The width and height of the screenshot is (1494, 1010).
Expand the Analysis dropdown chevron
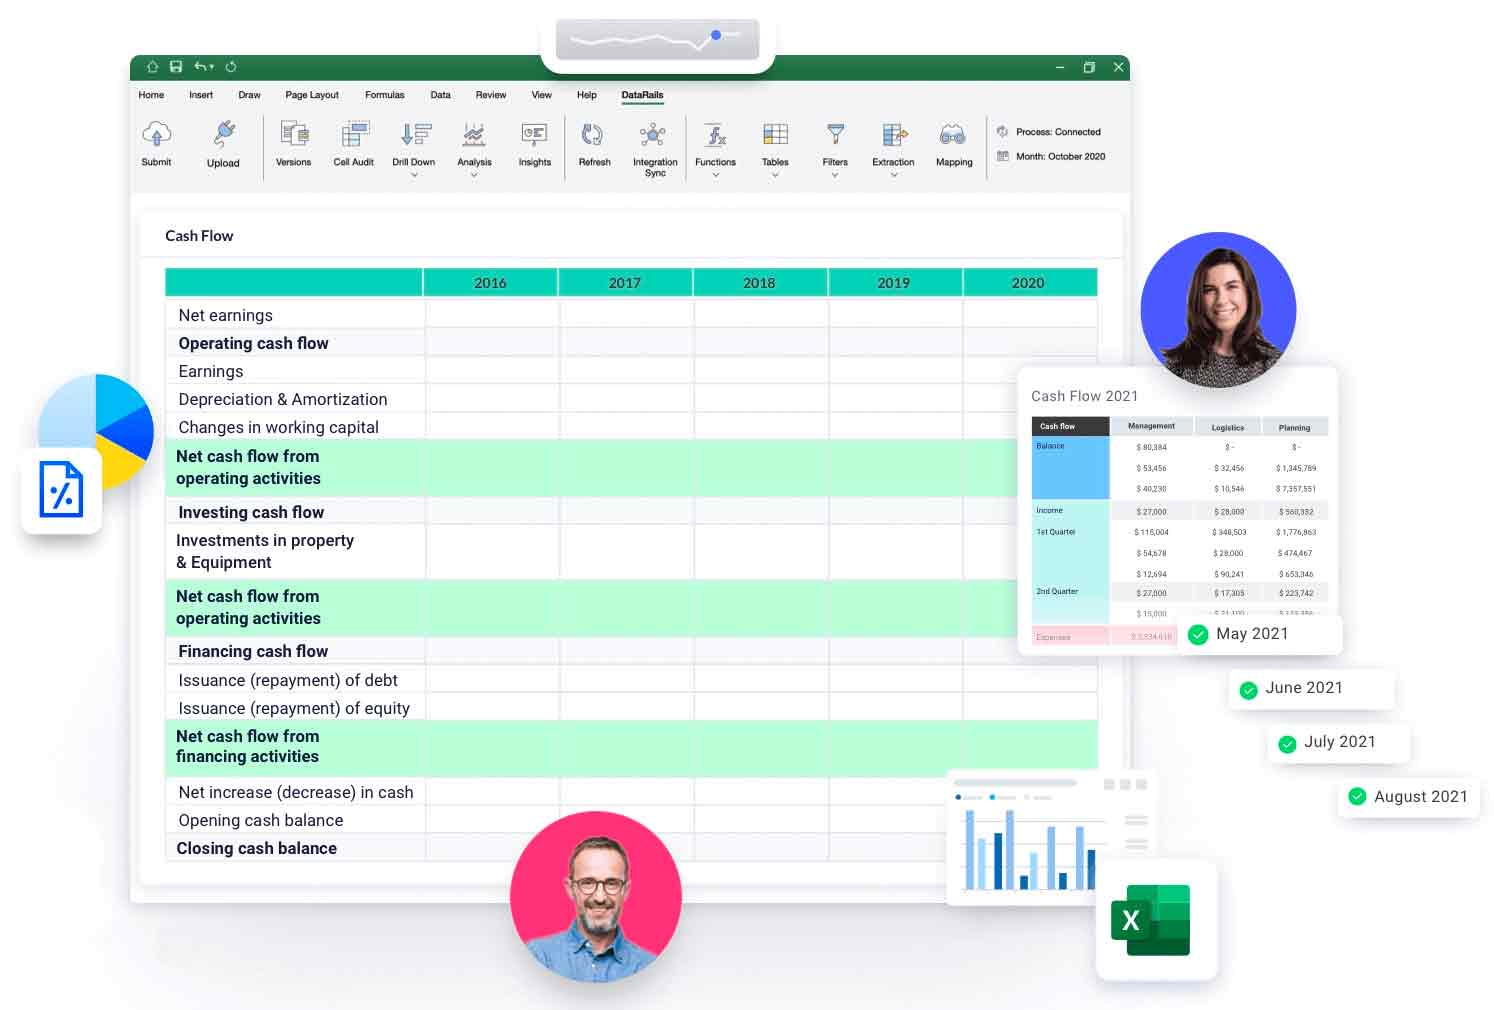click(x=474, y=175)
